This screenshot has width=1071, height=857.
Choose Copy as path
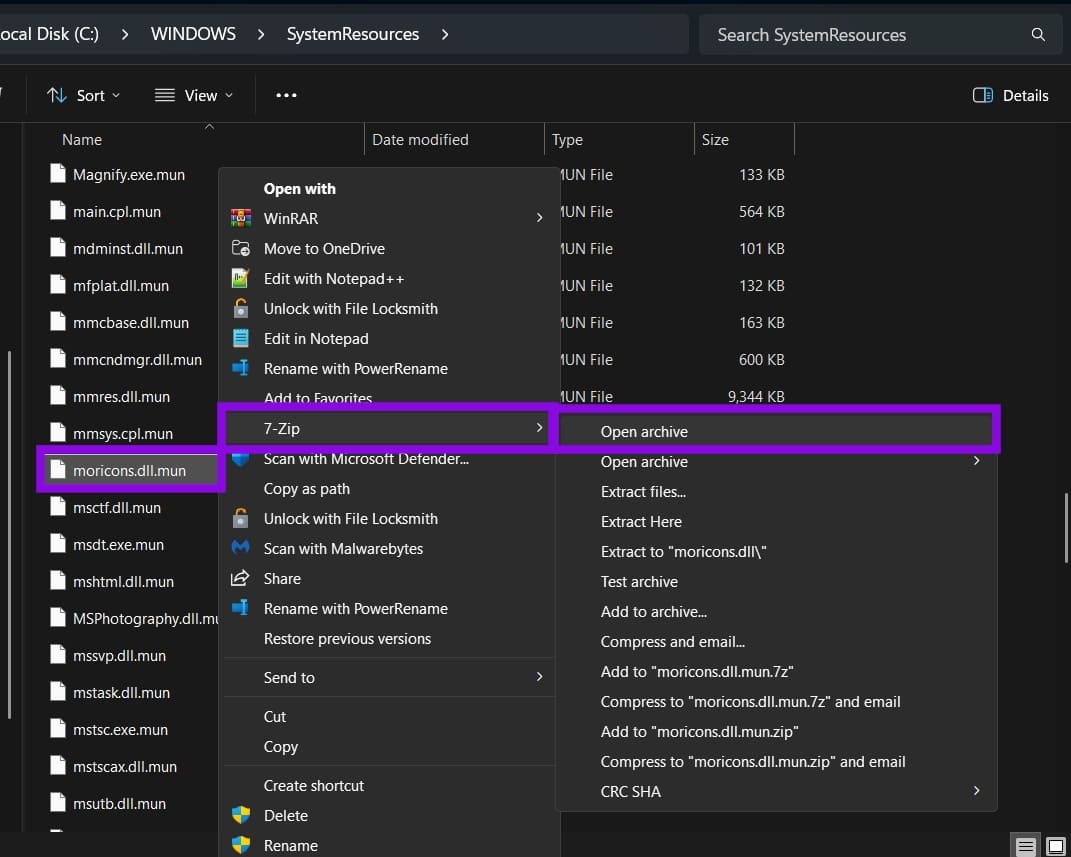(307, 489)
